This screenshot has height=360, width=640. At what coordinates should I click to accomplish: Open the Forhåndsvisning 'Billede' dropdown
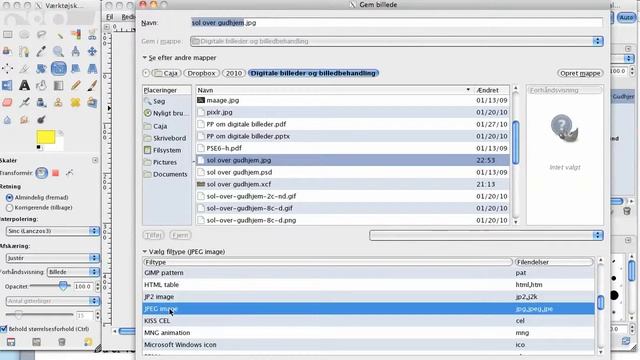tap(73, 272)
